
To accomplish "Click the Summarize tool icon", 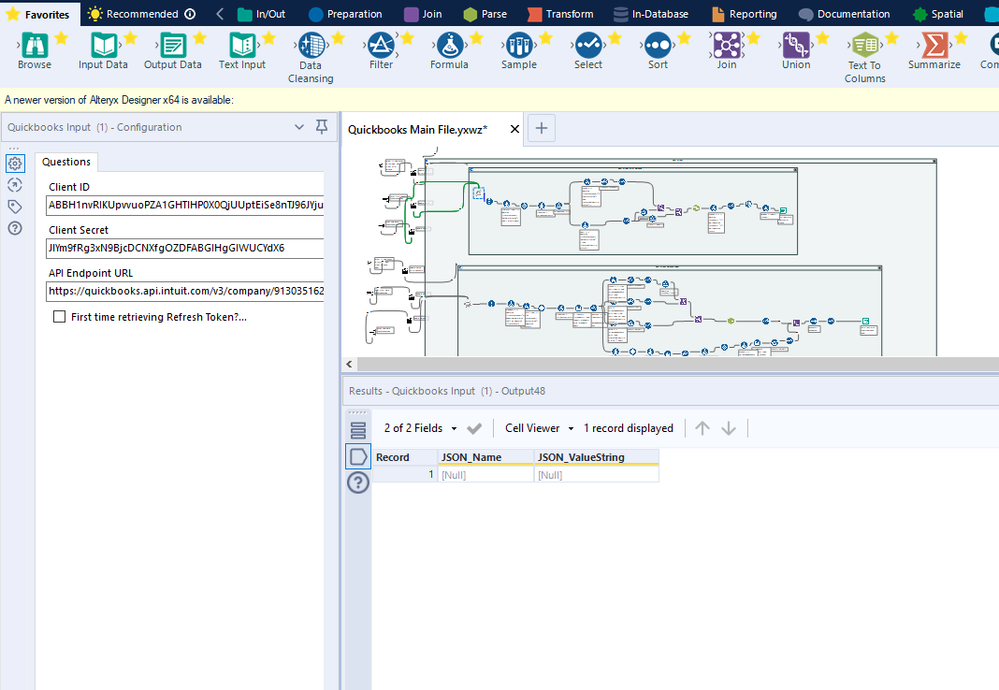I will (x=934, y=45).
